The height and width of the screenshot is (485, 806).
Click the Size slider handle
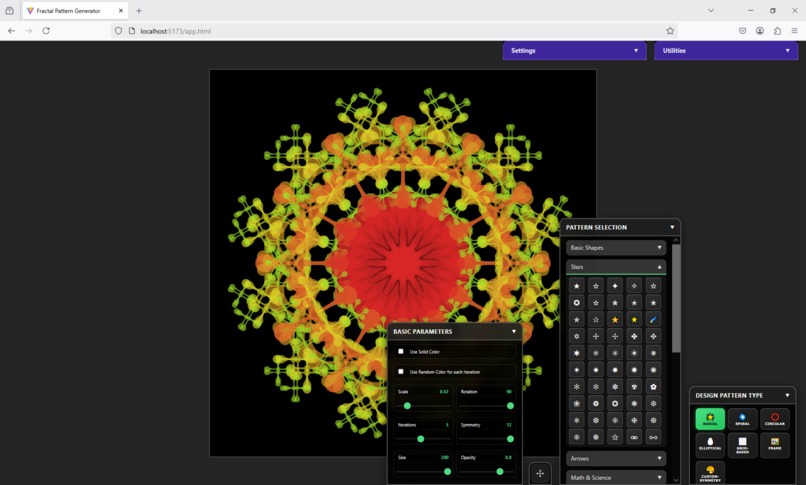pos(447,472)
